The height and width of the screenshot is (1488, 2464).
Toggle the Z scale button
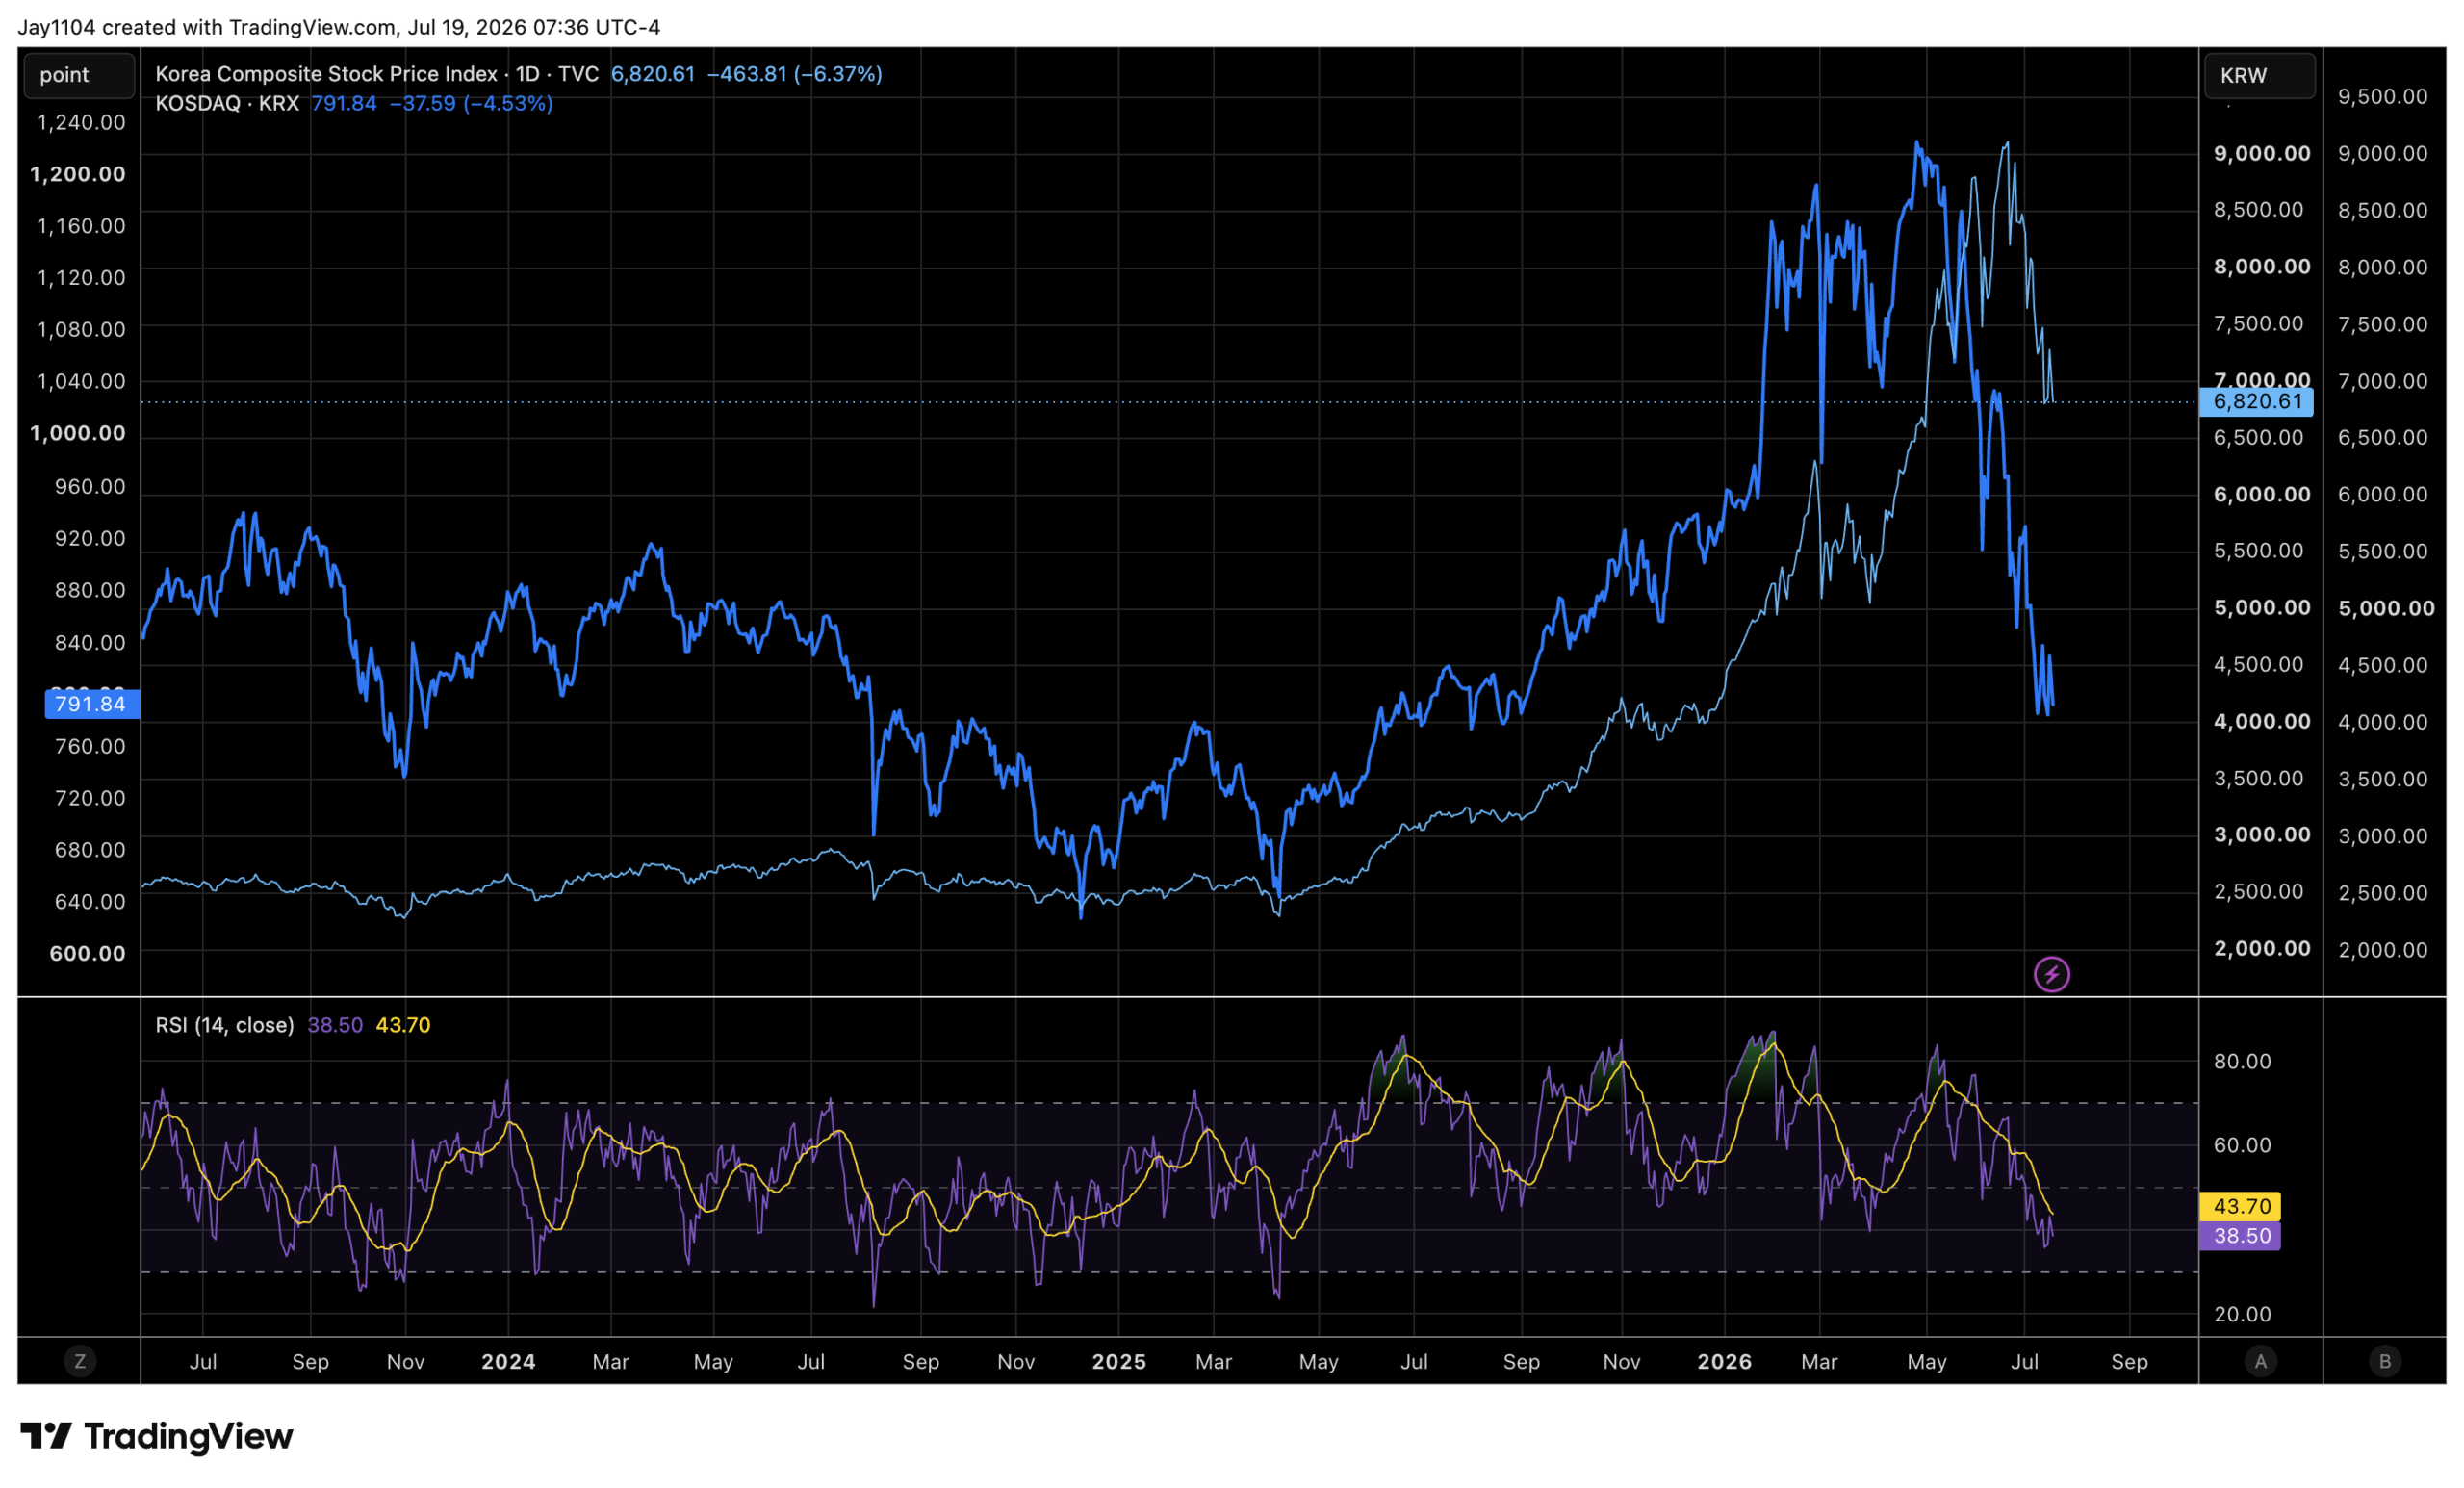pos(80,1361)
